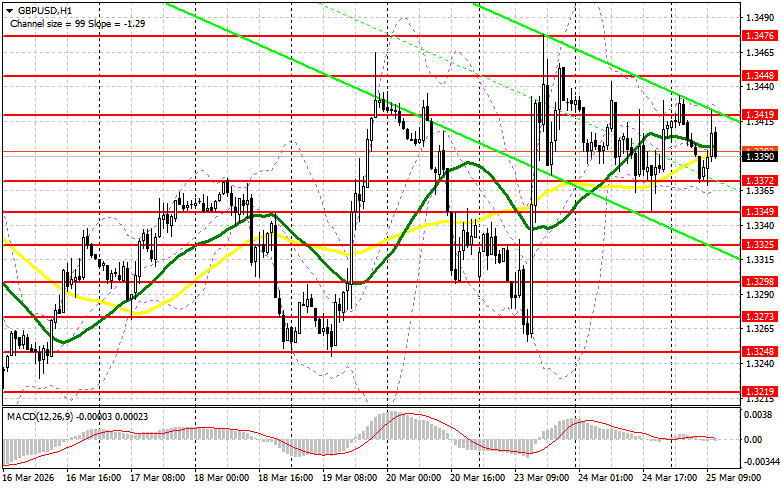The height and width of the screenshot is (489, 781).
Task: Click the red 1.3248 level price tag
Action: click(x=759, y=352)
